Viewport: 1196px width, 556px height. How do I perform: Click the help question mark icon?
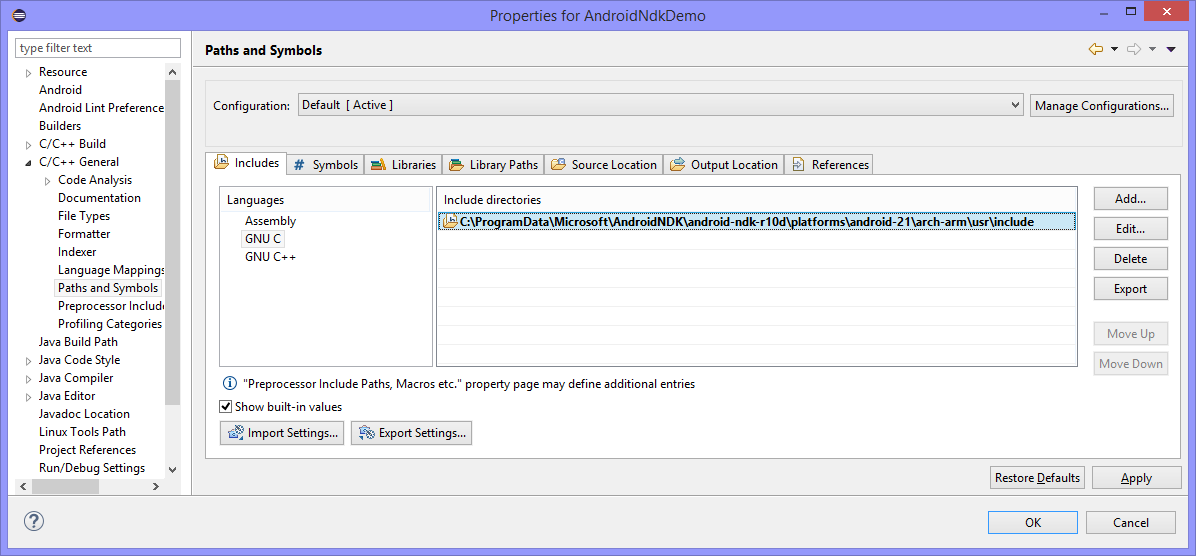click(34, 521)
